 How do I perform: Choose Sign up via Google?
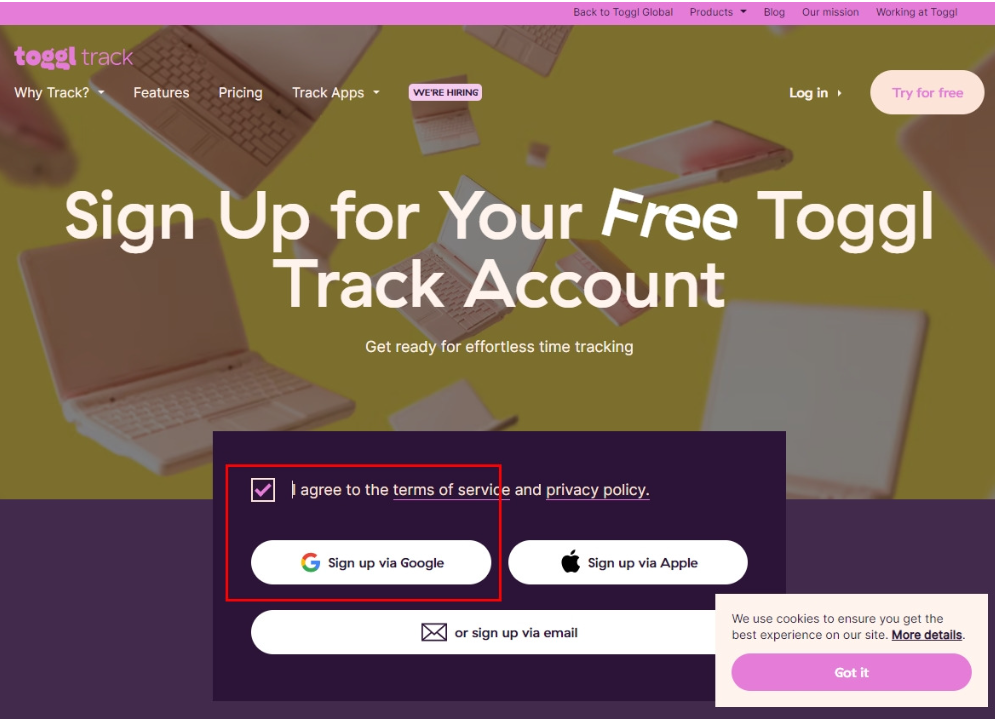point(371,562)
